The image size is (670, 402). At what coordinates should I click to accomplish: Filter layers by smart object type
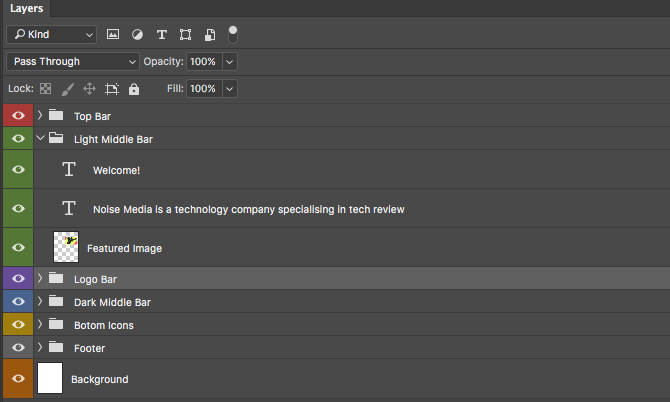point(210,34)
